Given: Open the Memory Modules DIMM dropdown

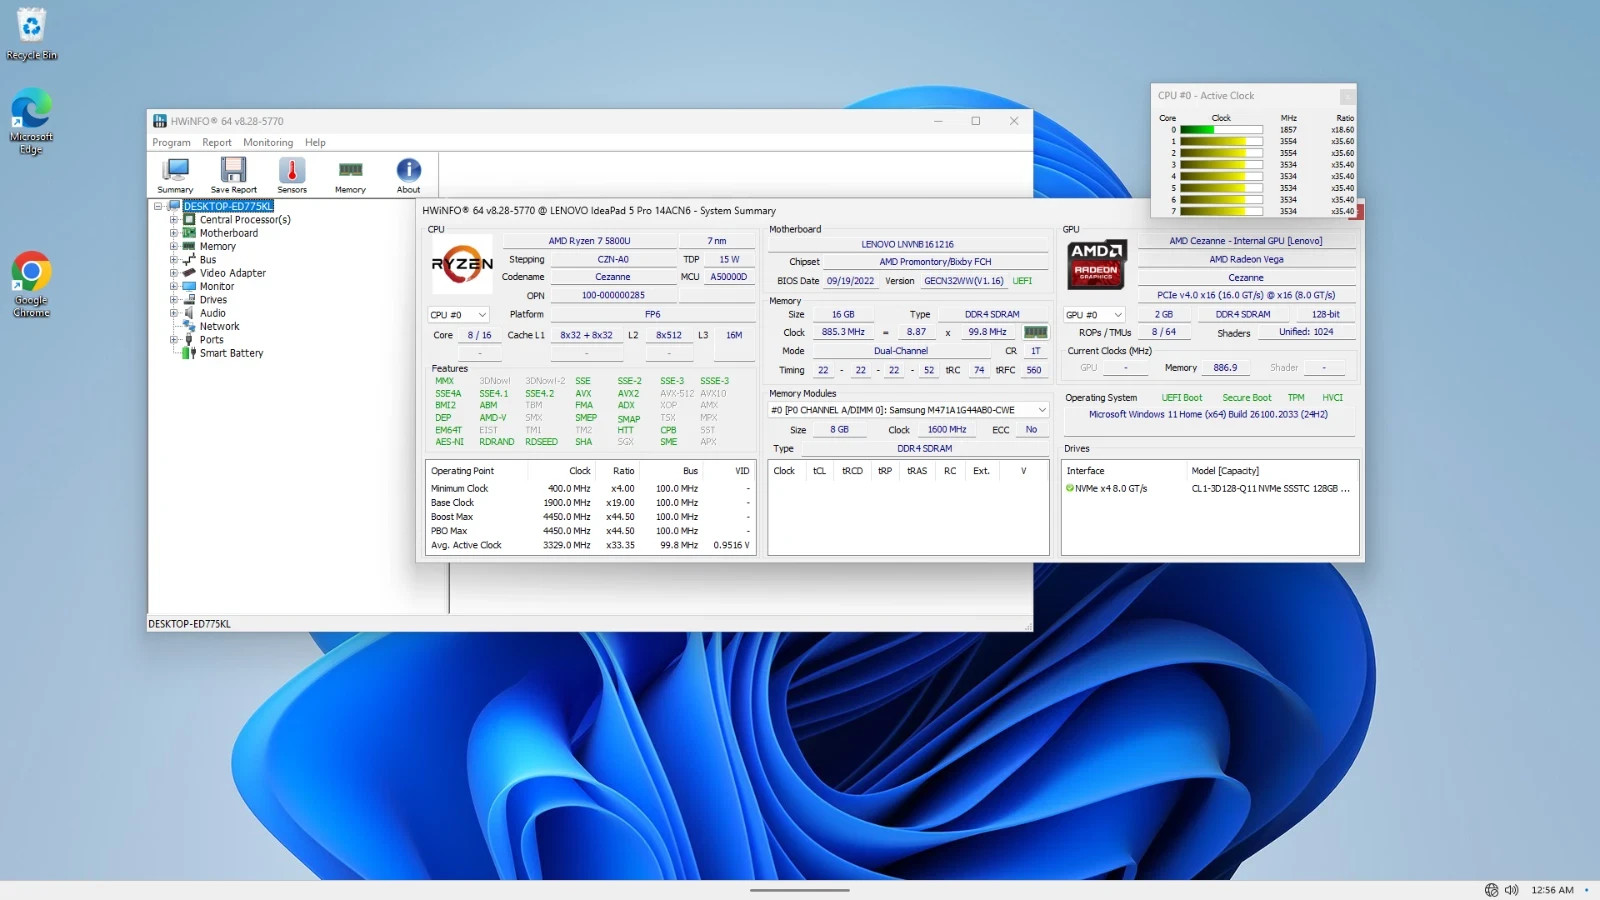Looking at the screenshot, I should 908,410.
